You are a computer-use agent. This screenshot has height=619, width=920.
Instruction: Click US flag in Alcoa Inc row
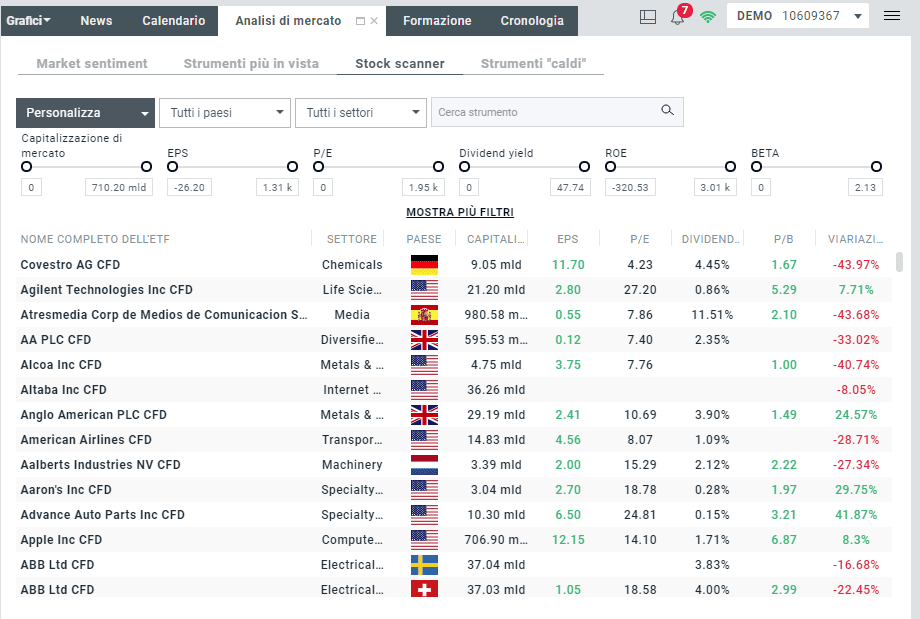click(x=424, y=365)
